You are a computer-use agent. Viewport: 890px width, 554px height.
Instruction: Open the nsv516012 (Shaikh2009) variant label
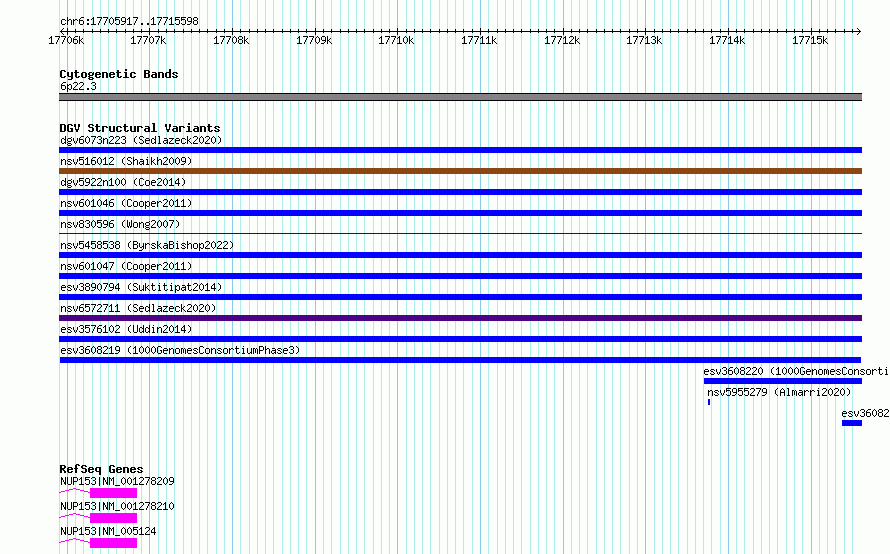coord(126,161)
